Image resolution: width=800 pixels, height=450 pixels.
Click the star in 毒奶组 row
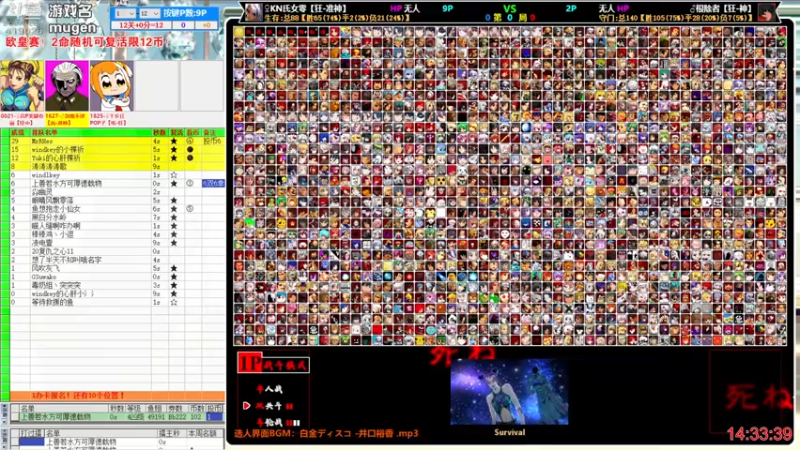(x=174, y=285)
